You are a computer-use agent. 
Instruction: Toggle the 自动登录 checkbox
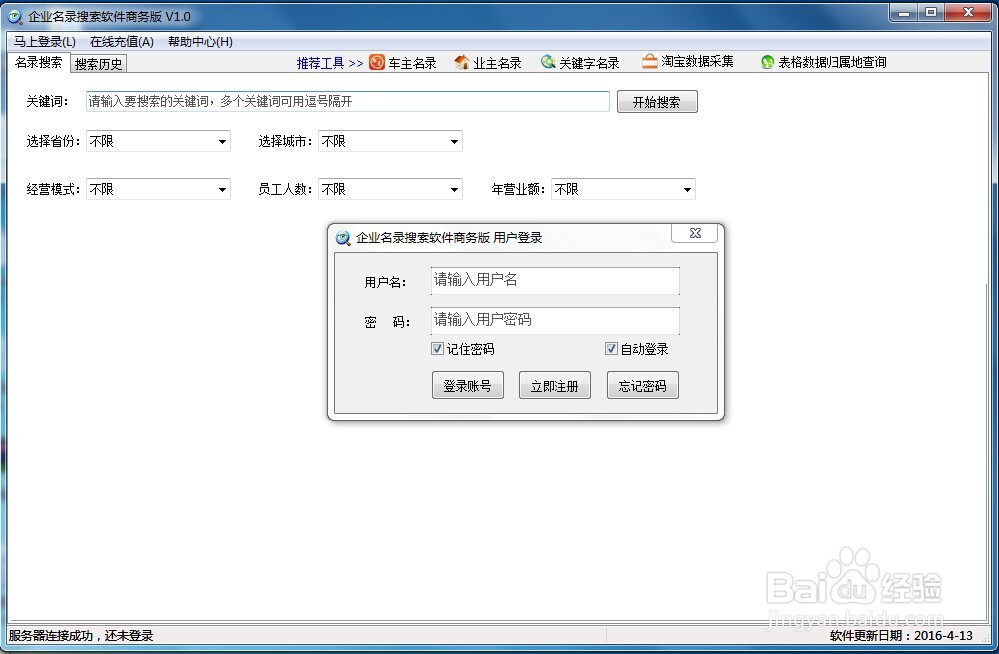coord(611,348)
